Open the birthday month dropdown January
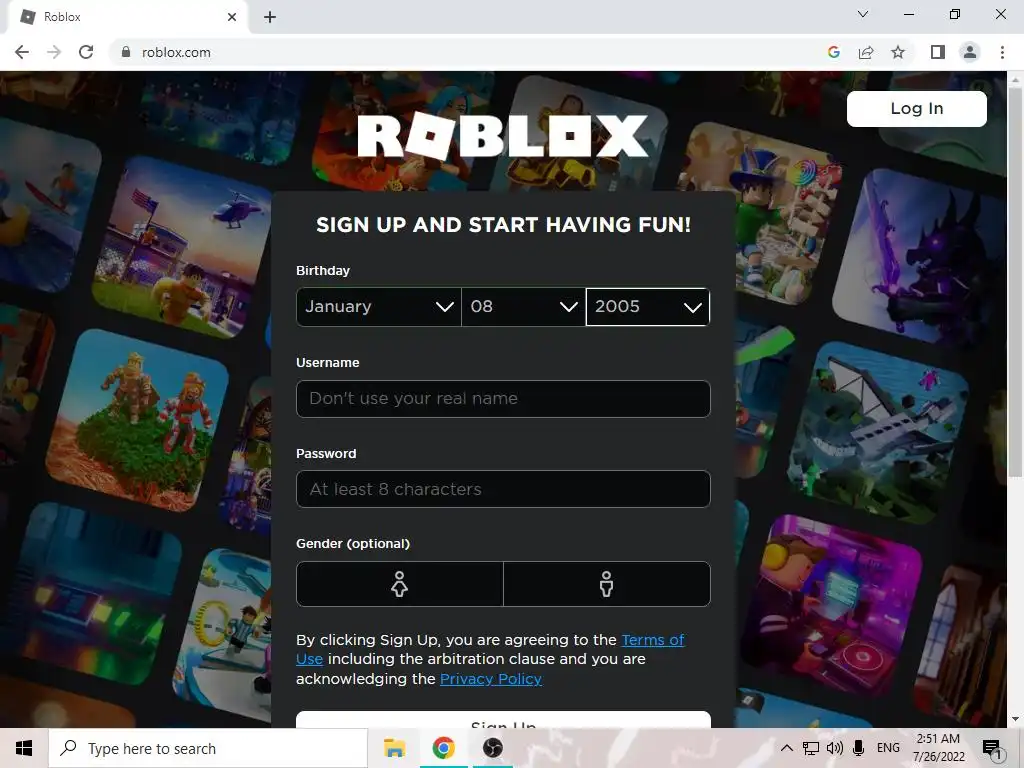Viewport: 1024px width, 768px height. 379,307
